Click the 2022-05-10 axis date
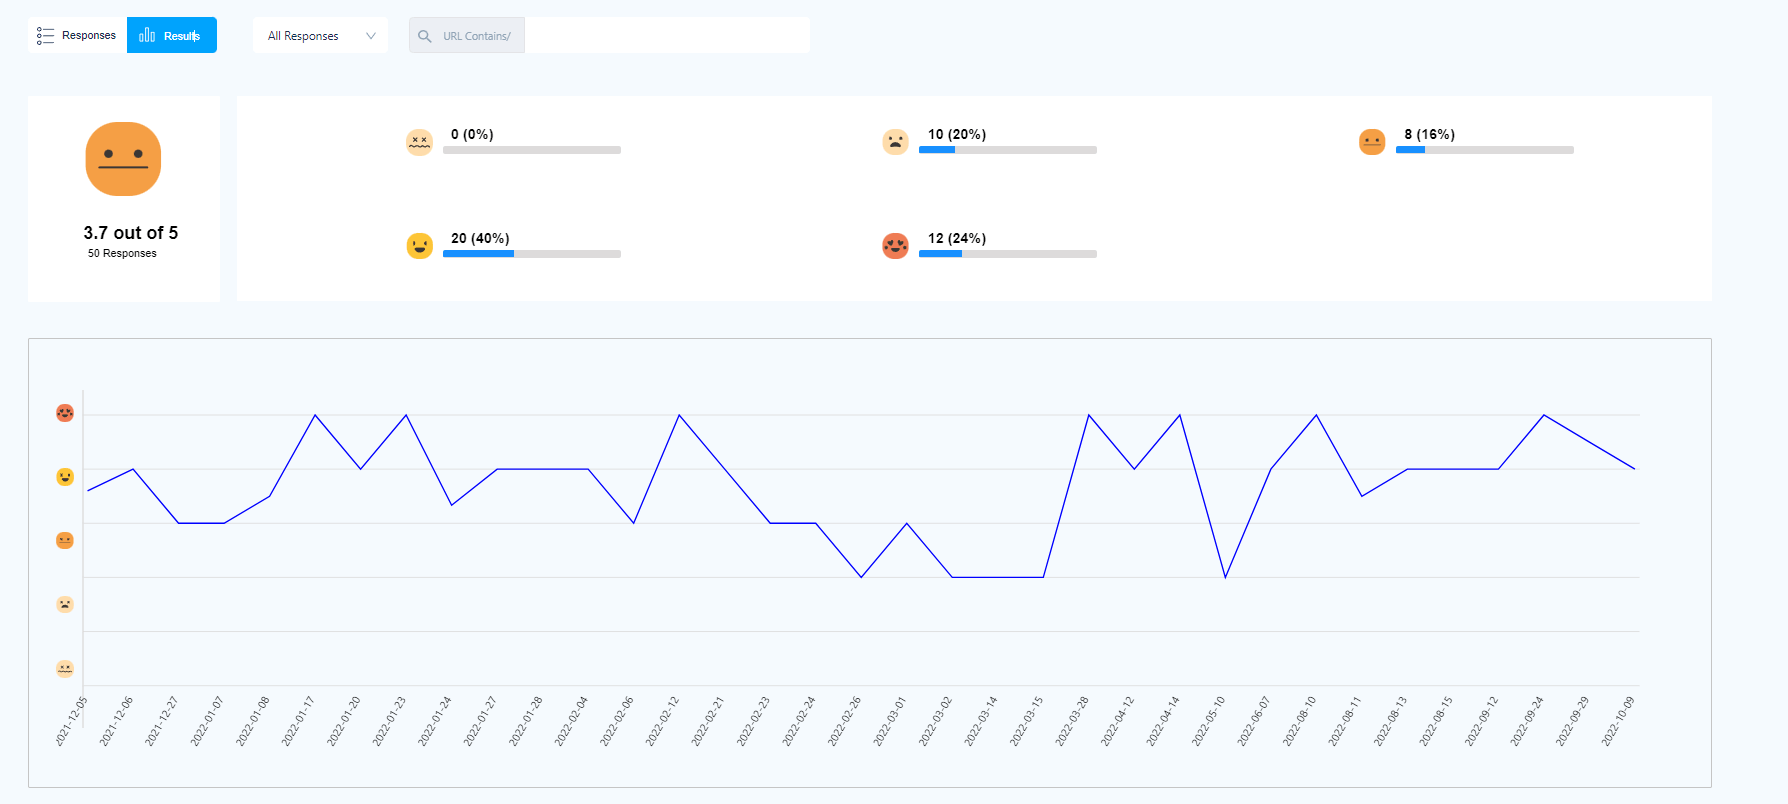This screenshot has height=804, width=1788. 1209,721
